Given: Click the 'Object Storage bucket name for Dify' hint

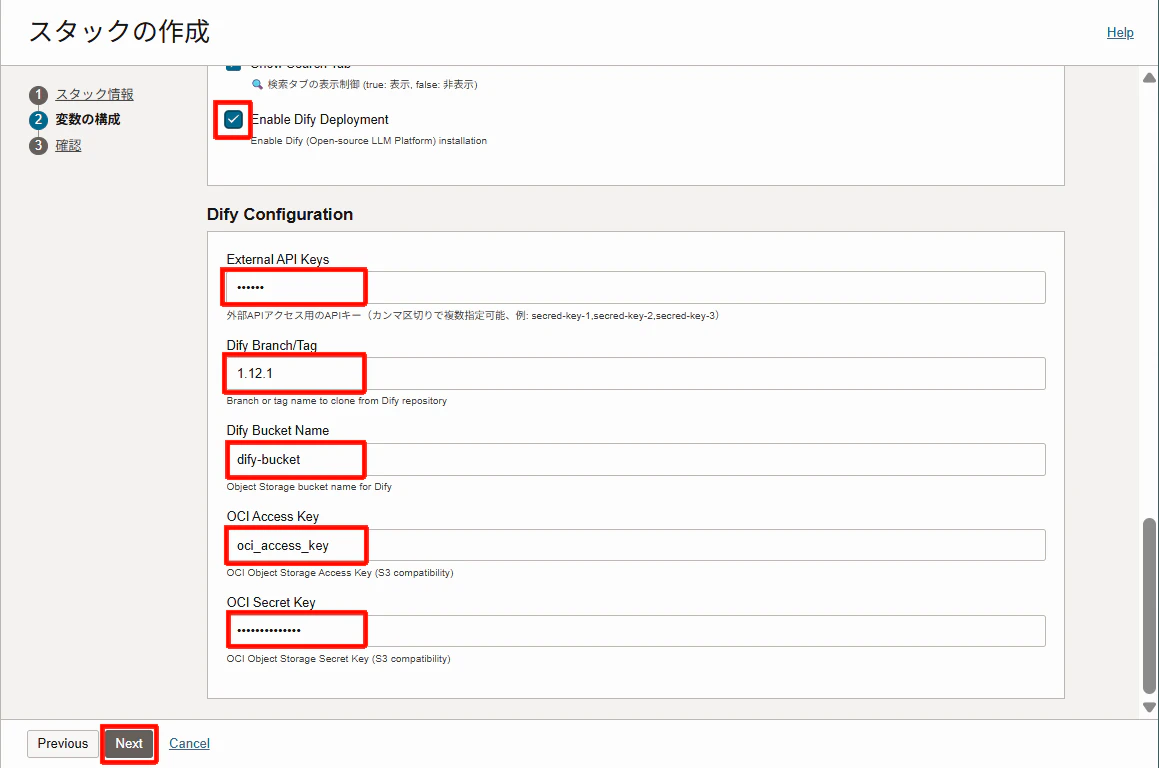Looking at the screenshot, I should (x=309, y=486).
